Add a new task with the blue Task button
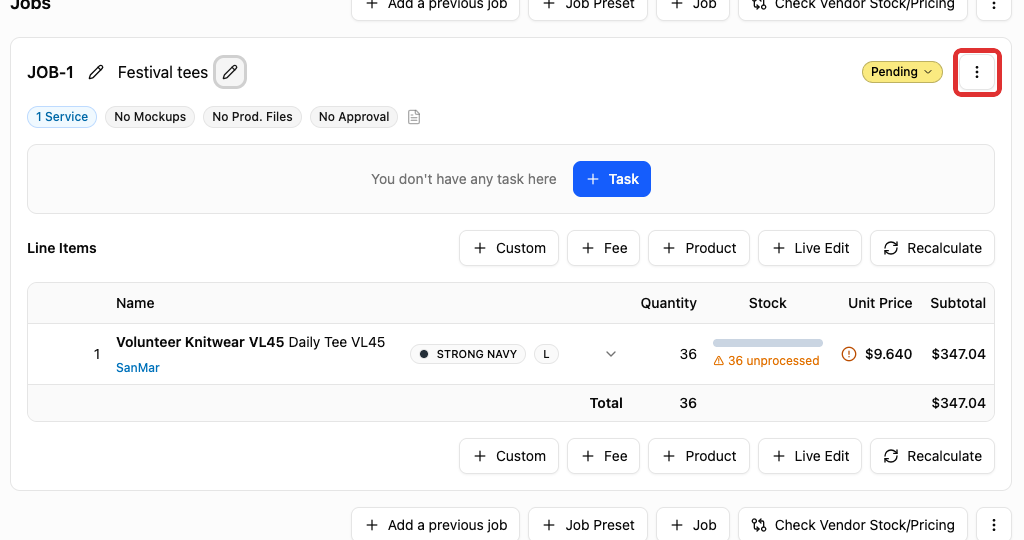The width and height of the screenshot is (1024, 540). [x=612, y=179]
